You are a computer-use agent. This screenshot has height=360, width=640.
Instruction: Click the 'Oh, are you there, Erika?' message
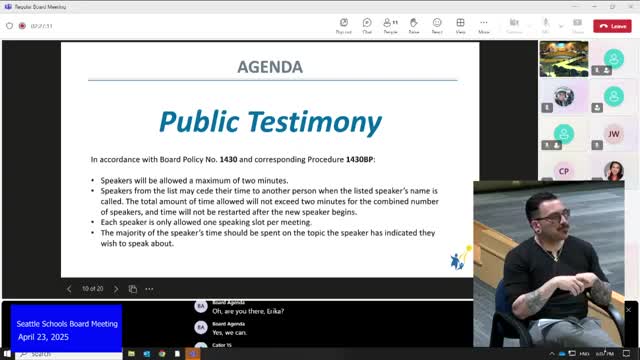pos(248,311)
